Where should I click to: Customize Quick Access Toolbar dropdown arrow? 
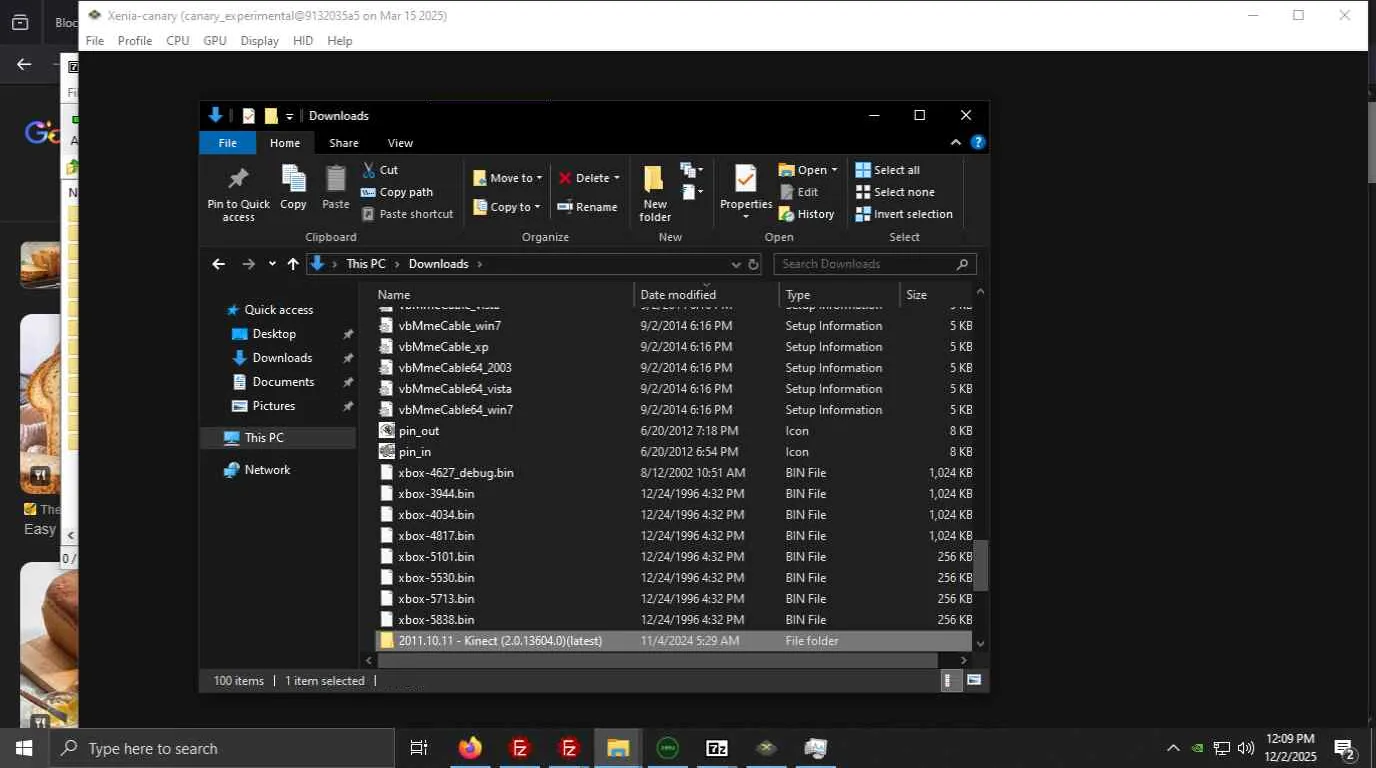(x=290, y=116)
